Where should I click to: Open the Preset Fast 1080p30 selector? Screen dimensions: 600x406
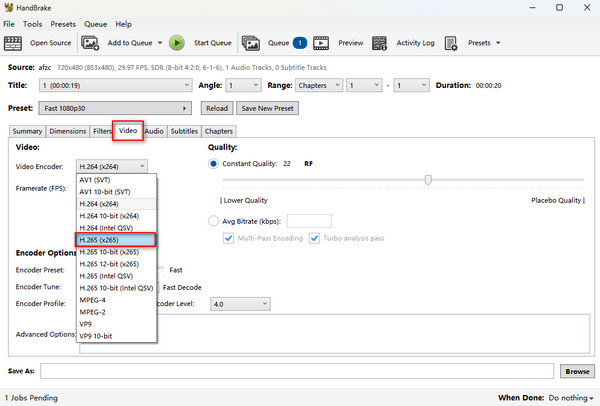[x=115, y=108]
